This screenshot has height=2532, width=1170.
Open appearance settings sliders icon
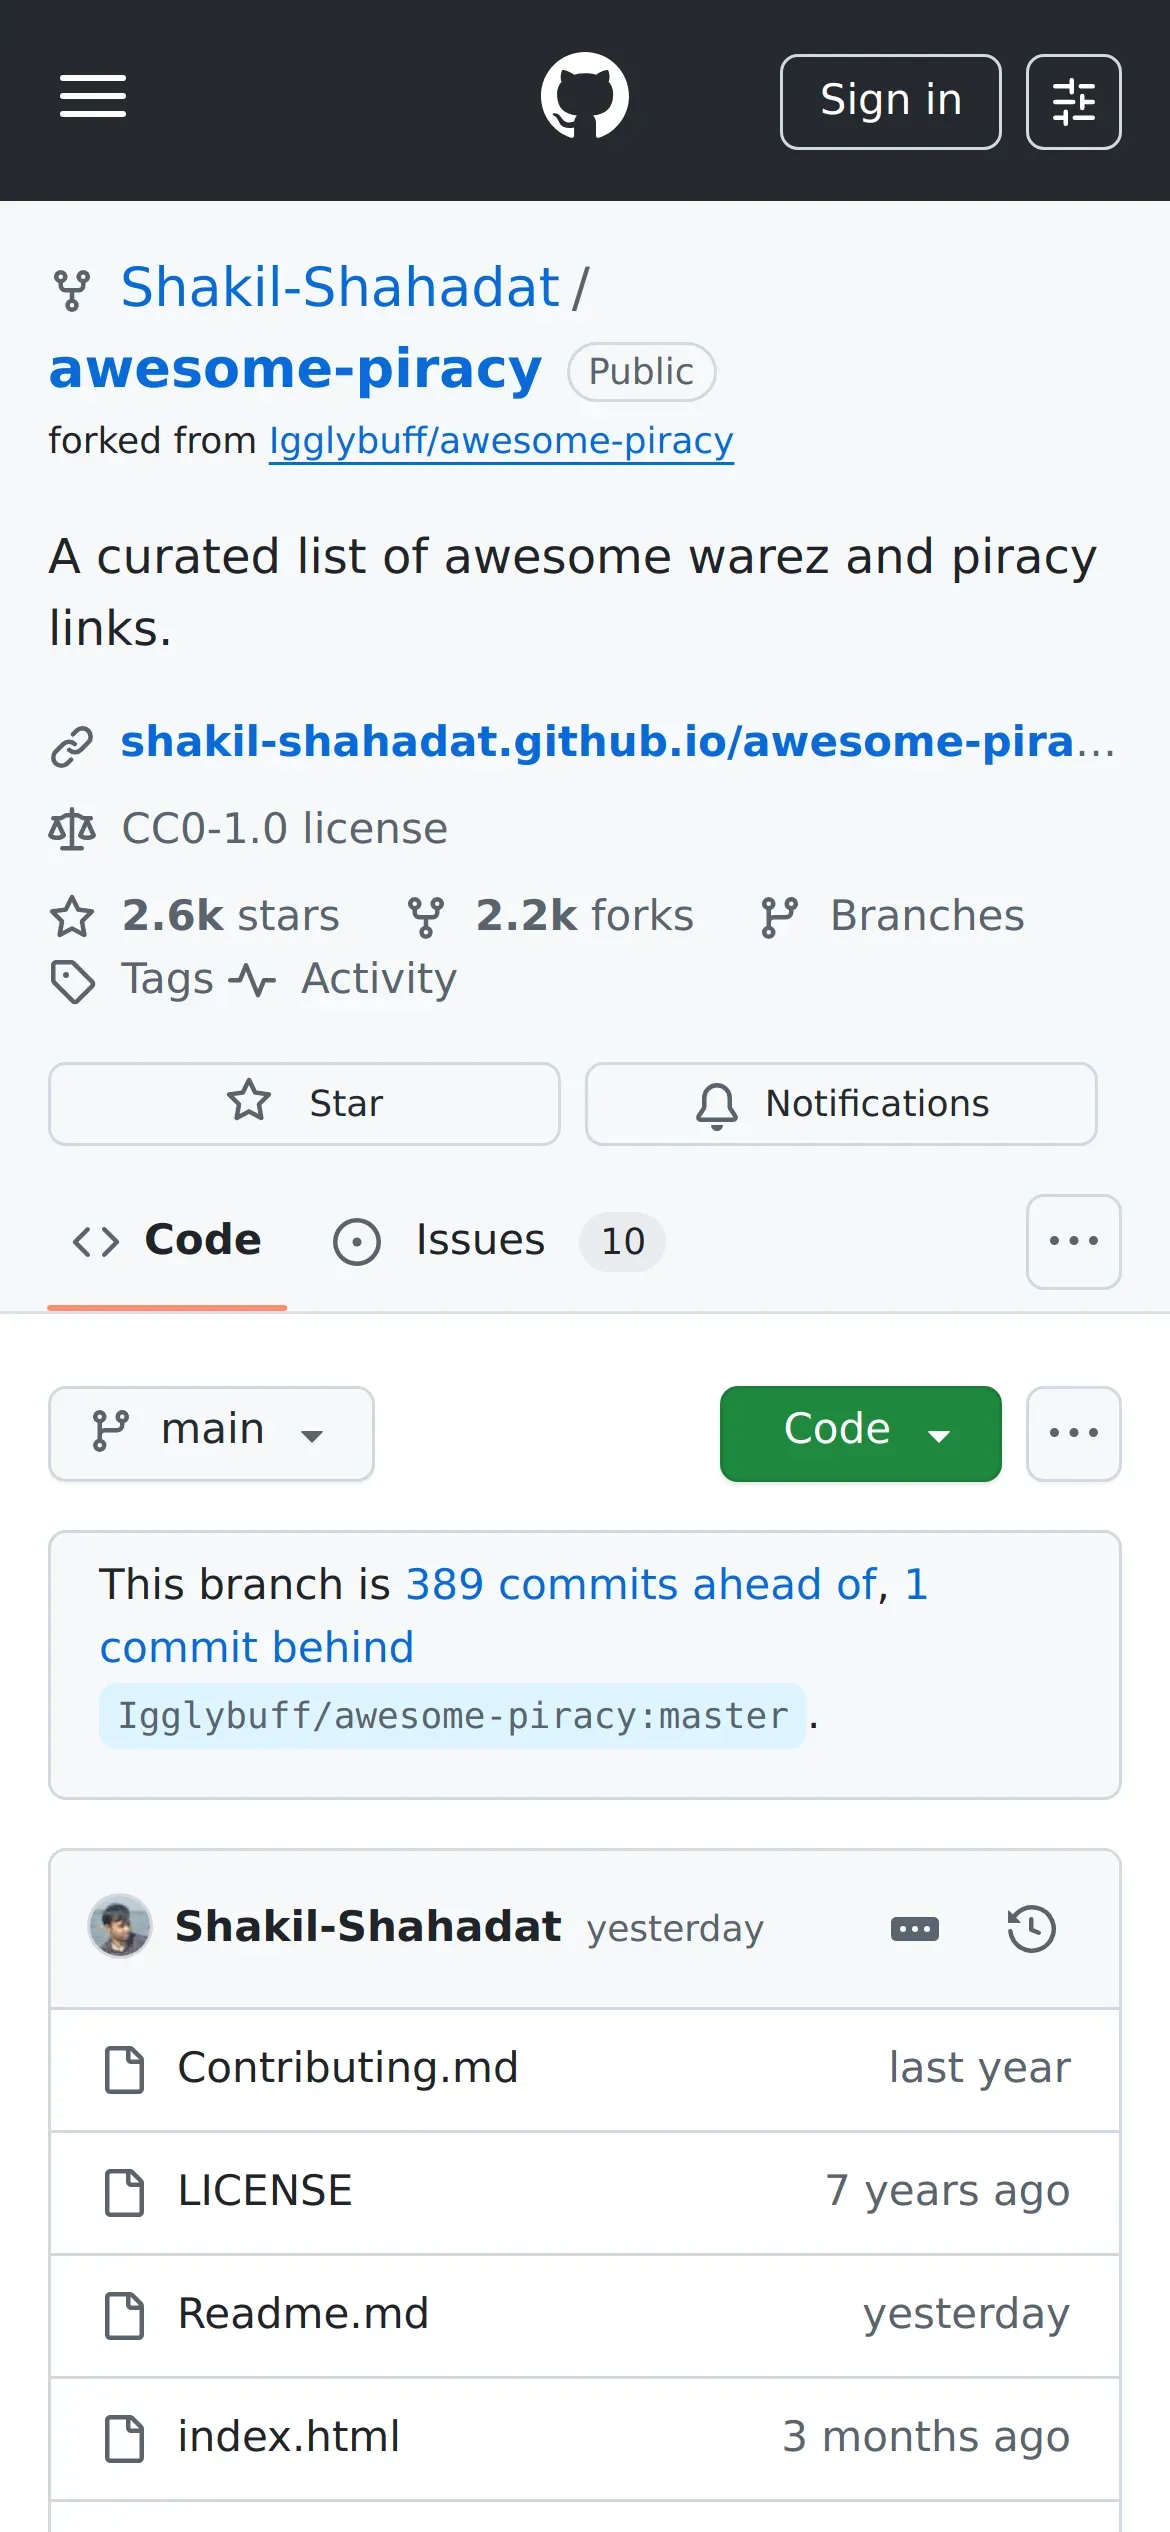point(1073,102)
